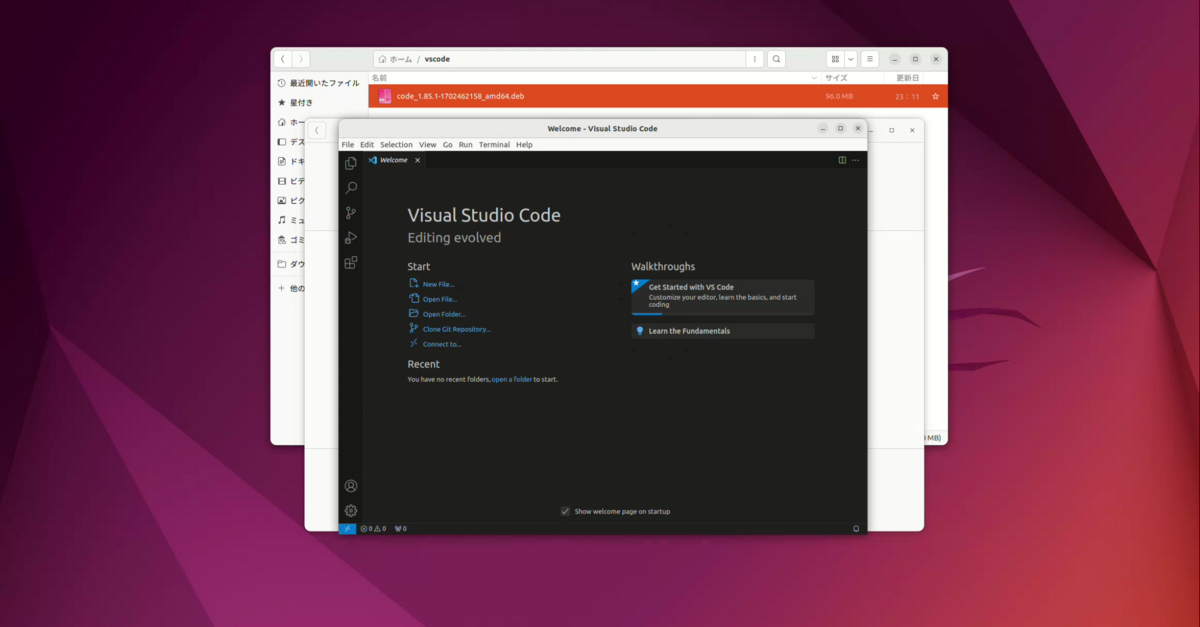Select the code_1.85.1-1702462158_amd64.deb file
The image size is (1200, 627).
pyautogui.click(x=657, y=96)
